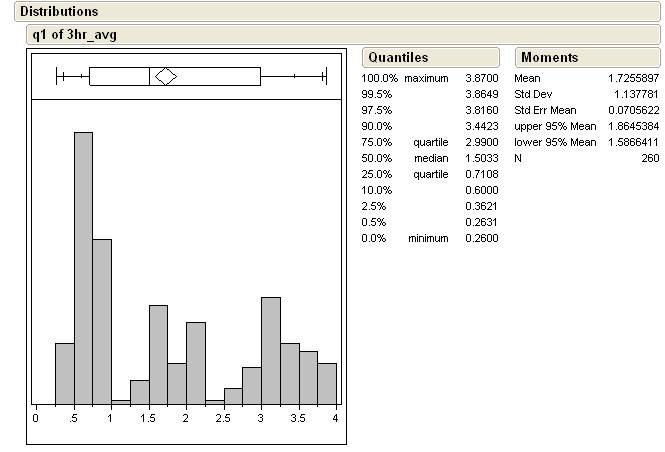Click the maximum value 3.8700
Screen dimensions: 665x452
481,78
